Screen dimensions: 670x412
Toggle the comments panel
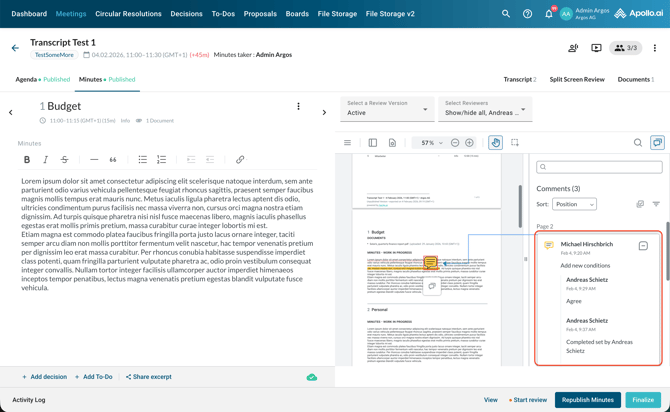click(657, 143)
